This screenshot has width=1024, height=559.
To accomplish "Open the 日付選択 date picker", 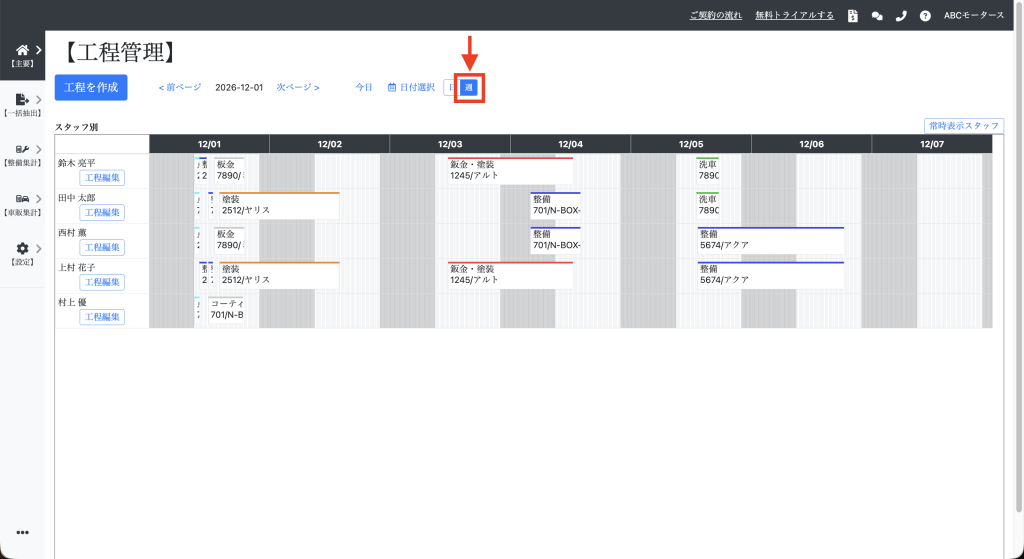I will click(x=411, y=88).
